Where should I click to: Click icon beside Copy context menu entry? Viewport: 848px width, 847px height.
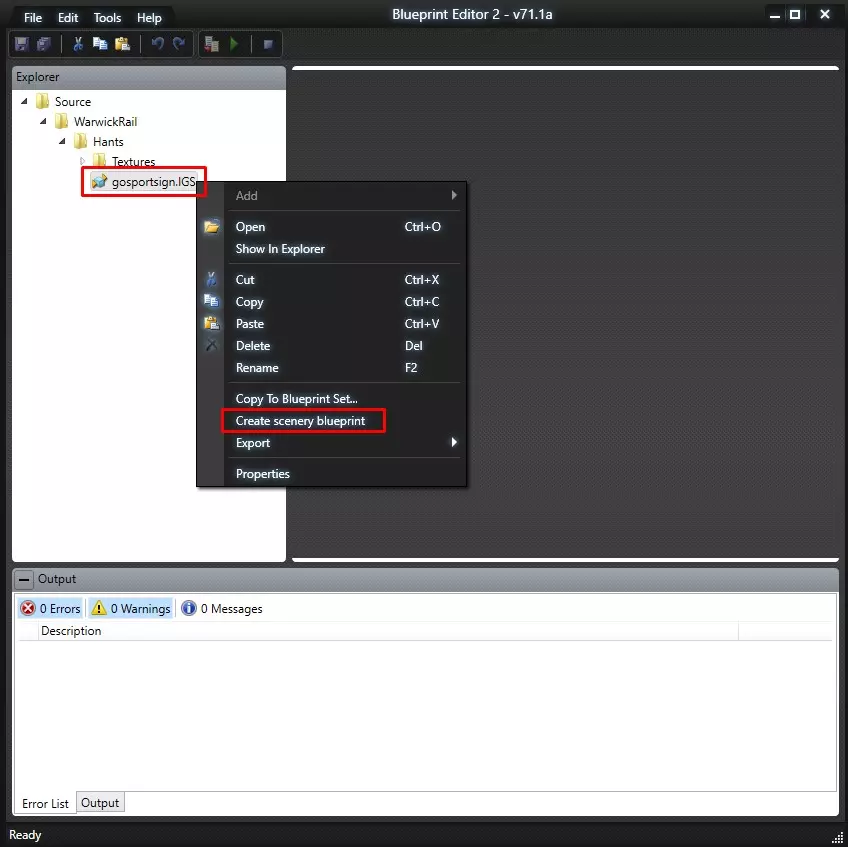tap(211, 301)
